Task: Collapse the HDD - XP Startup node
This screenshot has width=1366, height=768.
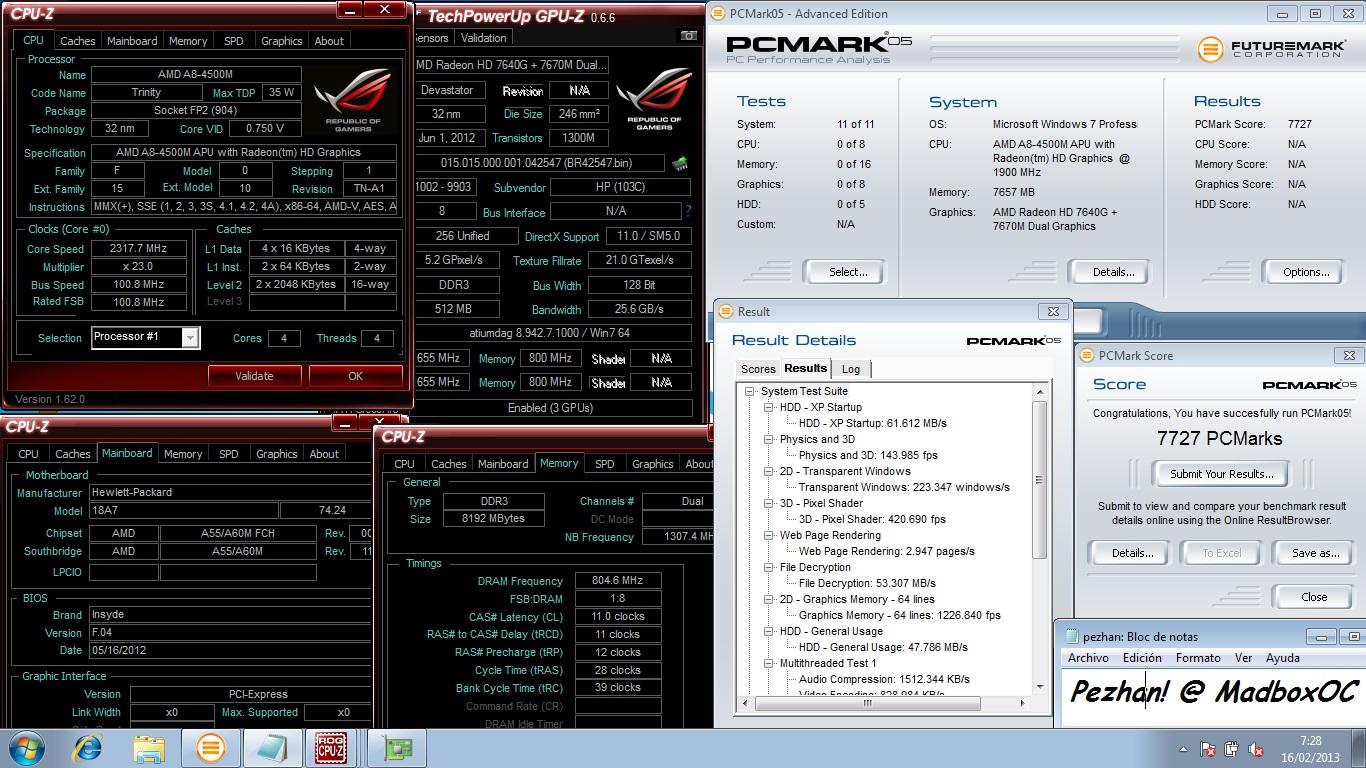Action: 768,407
